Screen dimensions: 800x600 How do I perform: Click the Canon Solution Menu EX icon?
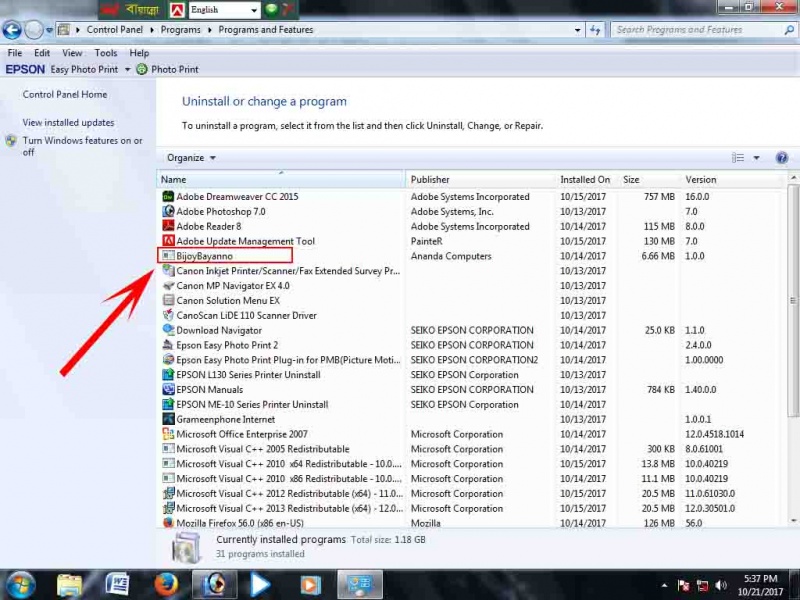point(168,301)
